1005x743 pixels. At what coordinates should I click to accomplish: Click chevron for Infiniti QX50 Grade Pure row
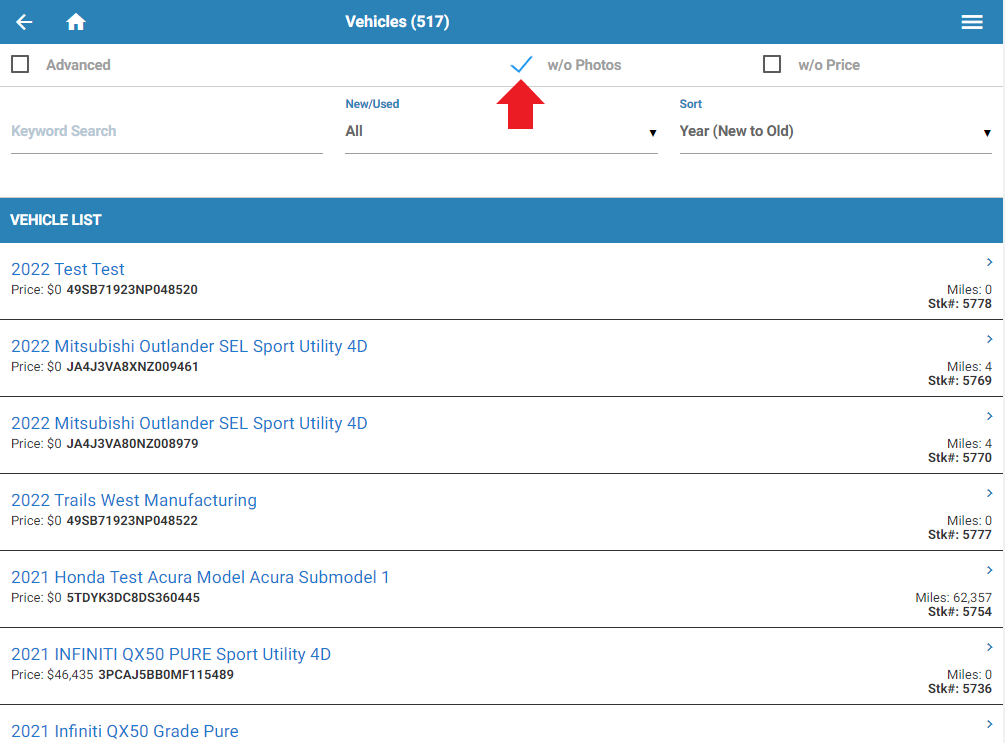(x=990, y=724)
